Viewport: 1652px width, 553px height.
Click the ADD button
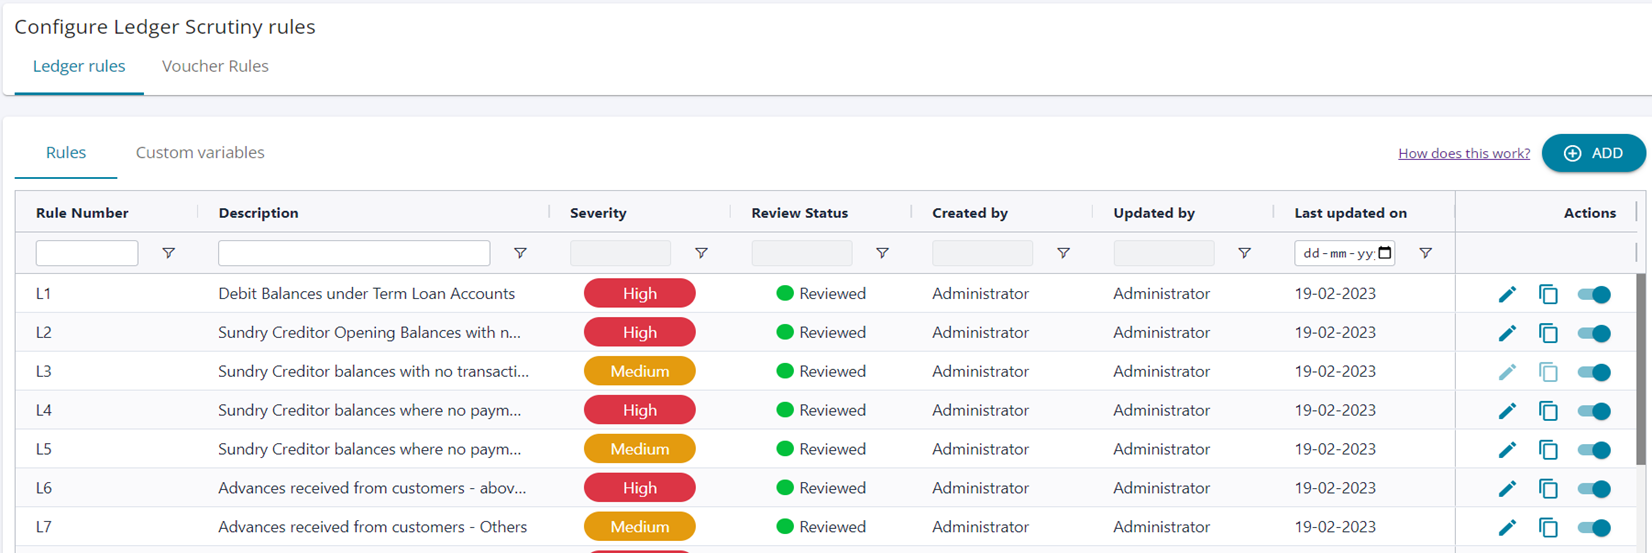[1593, 153]
